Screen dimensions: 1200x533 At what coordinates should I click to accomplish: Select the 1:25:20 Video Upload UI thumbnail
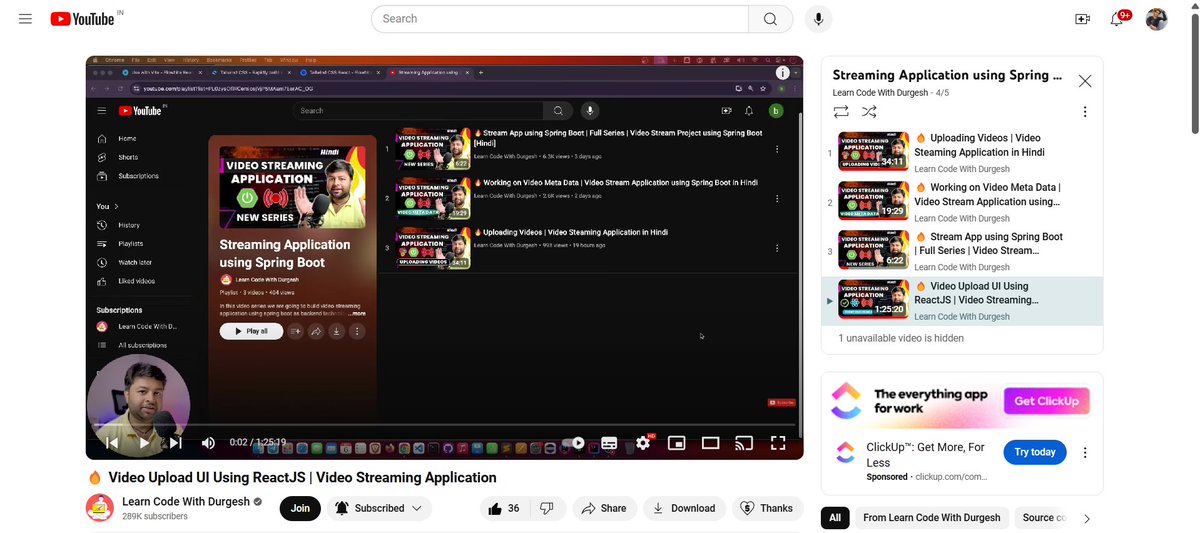[873, 300]
